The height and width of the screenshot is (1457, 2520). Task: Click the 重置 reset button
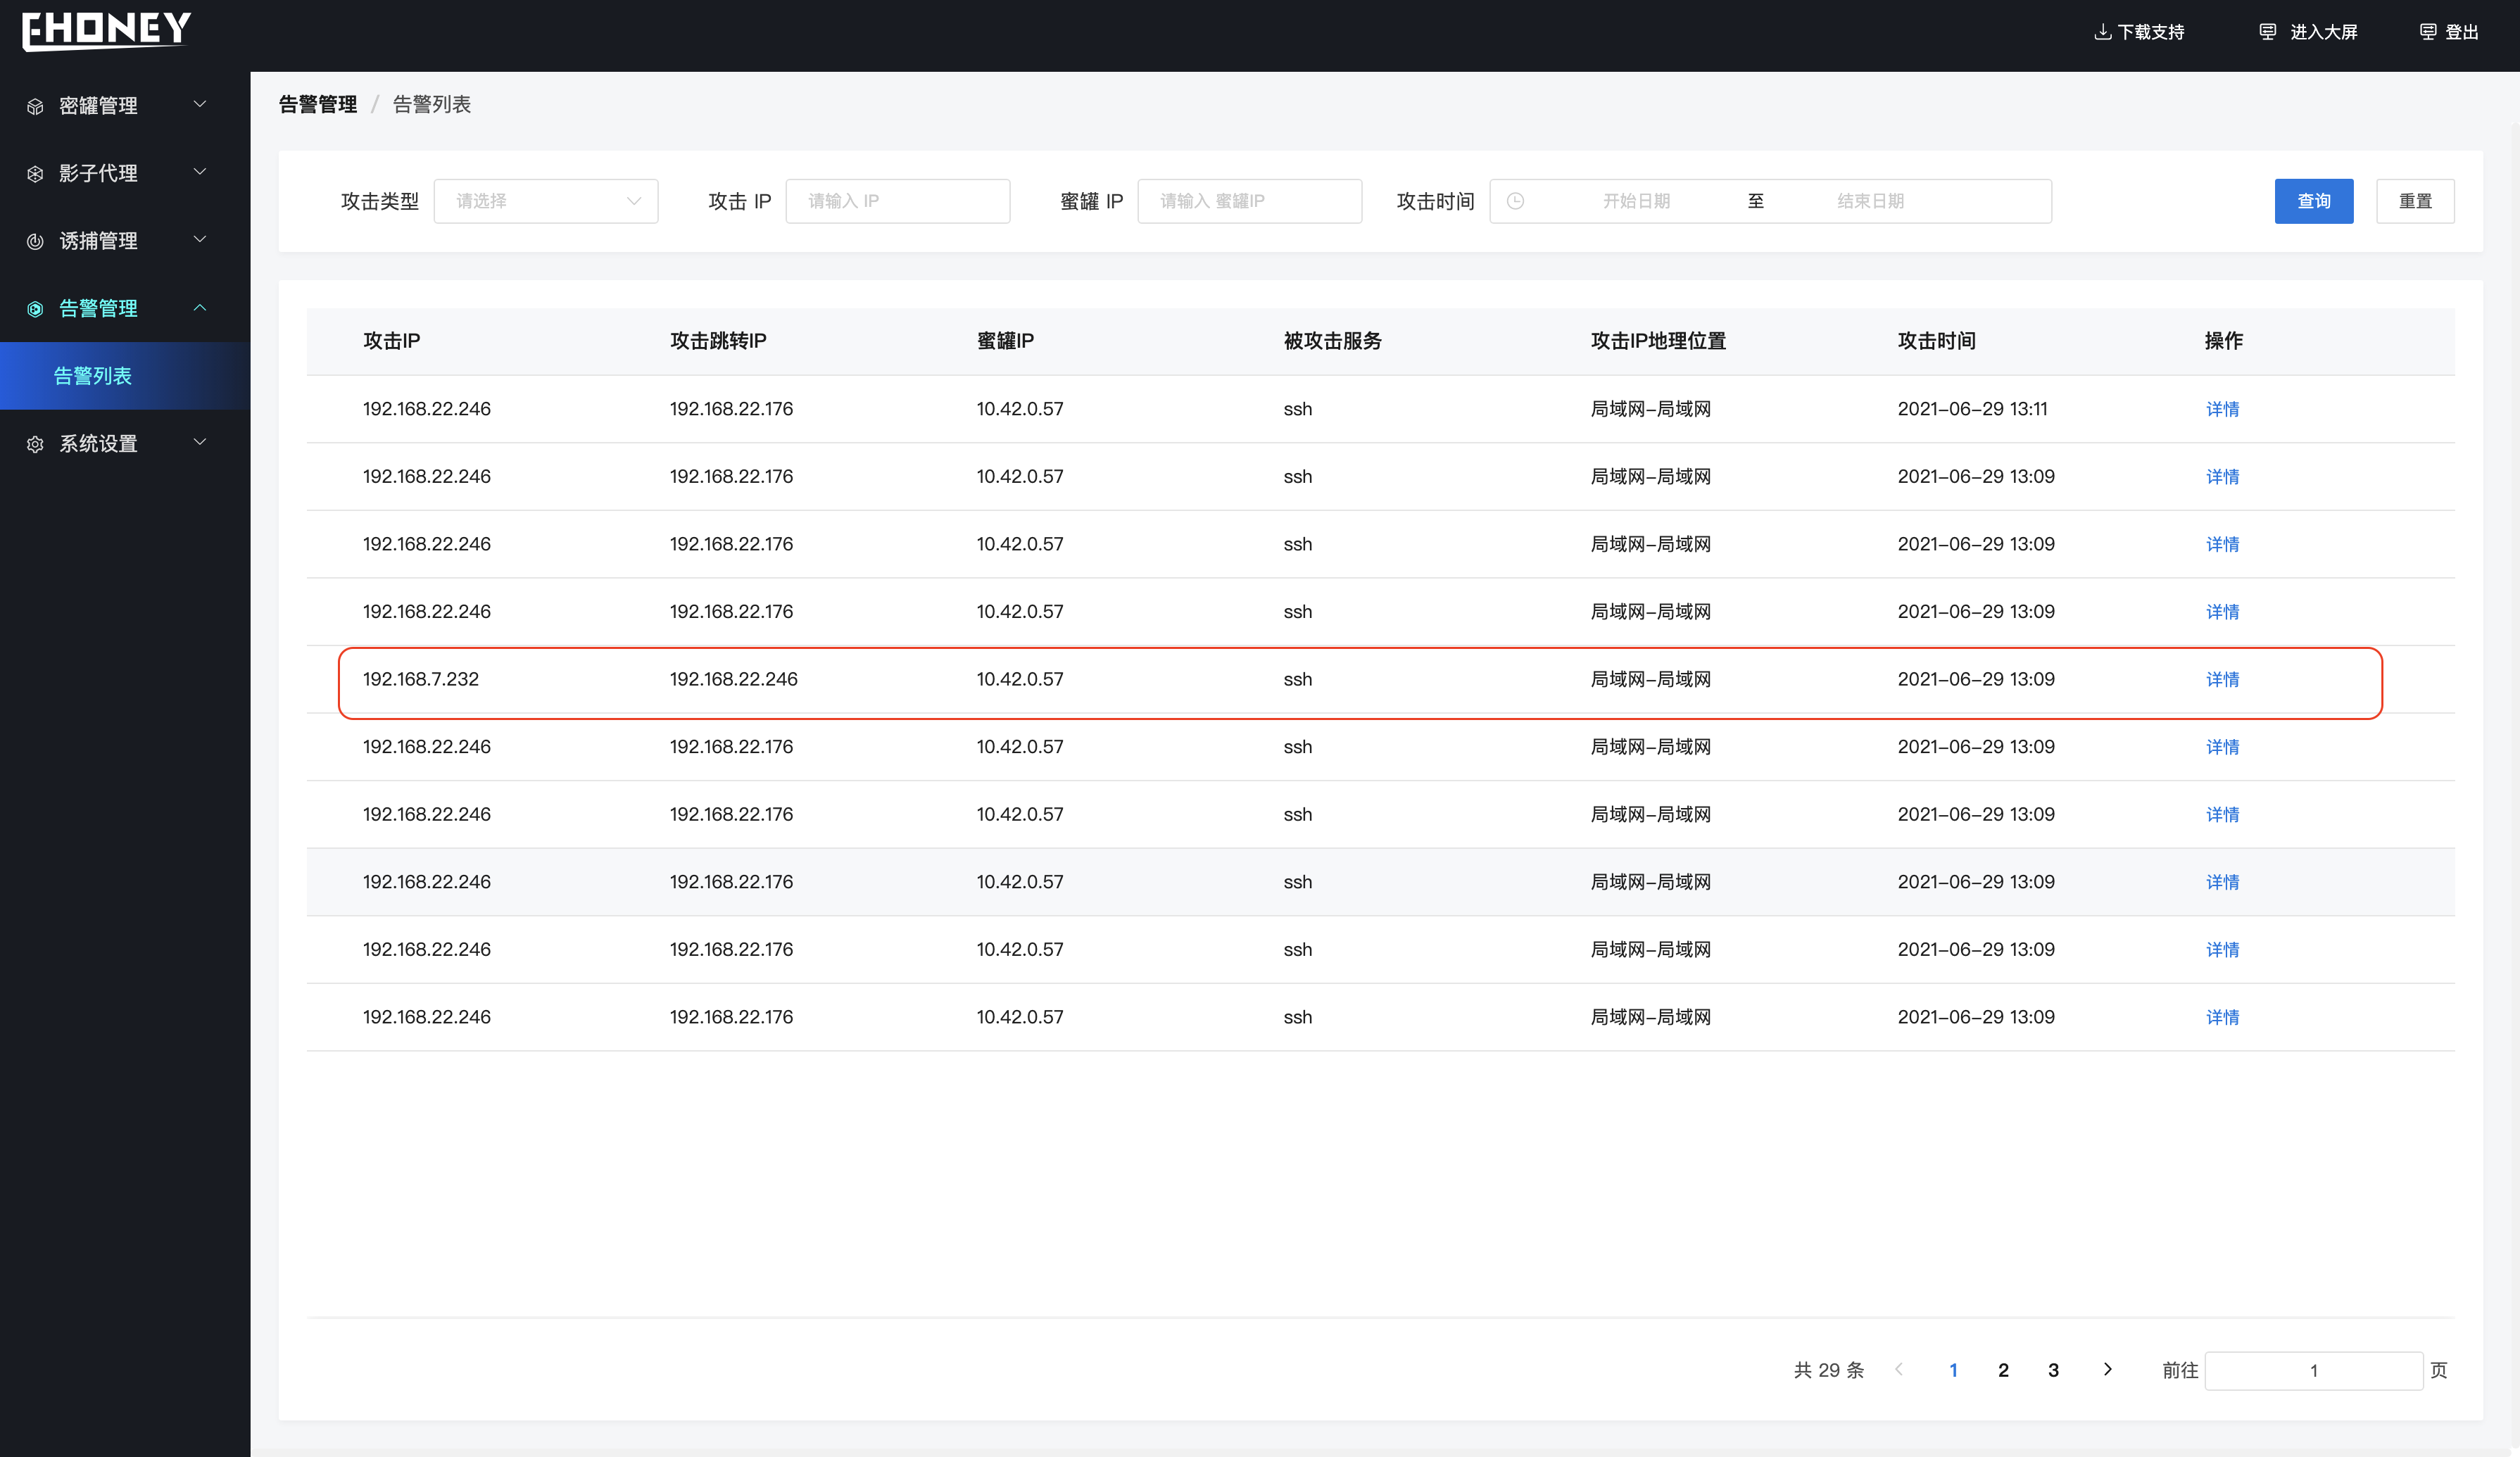click(x=2415, y=201)
